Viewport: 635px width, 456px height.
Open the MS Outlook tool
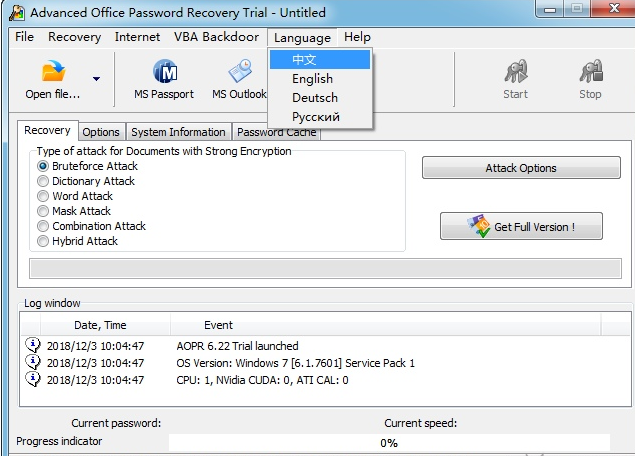(x=239, y=79)
